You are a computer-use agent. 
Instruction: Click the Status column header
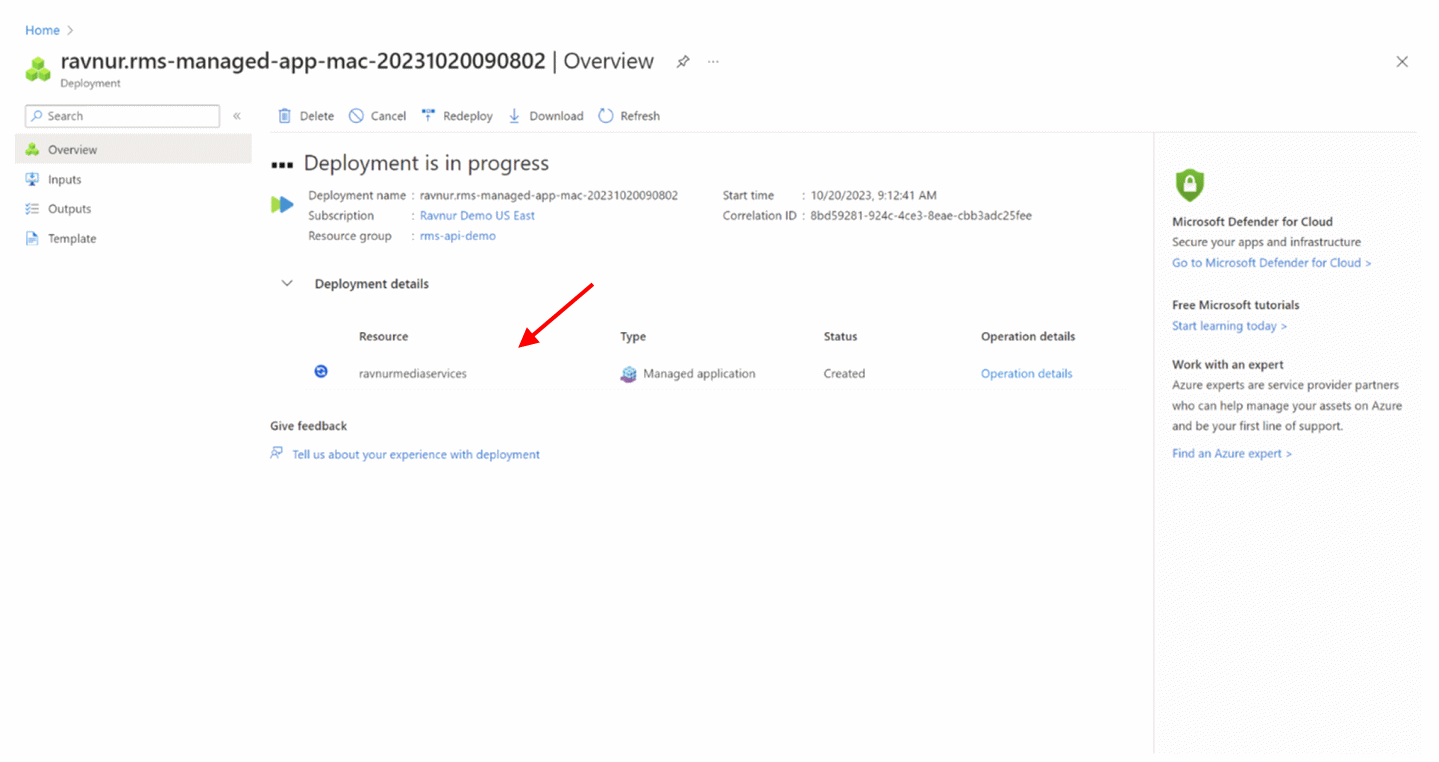(840, 337)
